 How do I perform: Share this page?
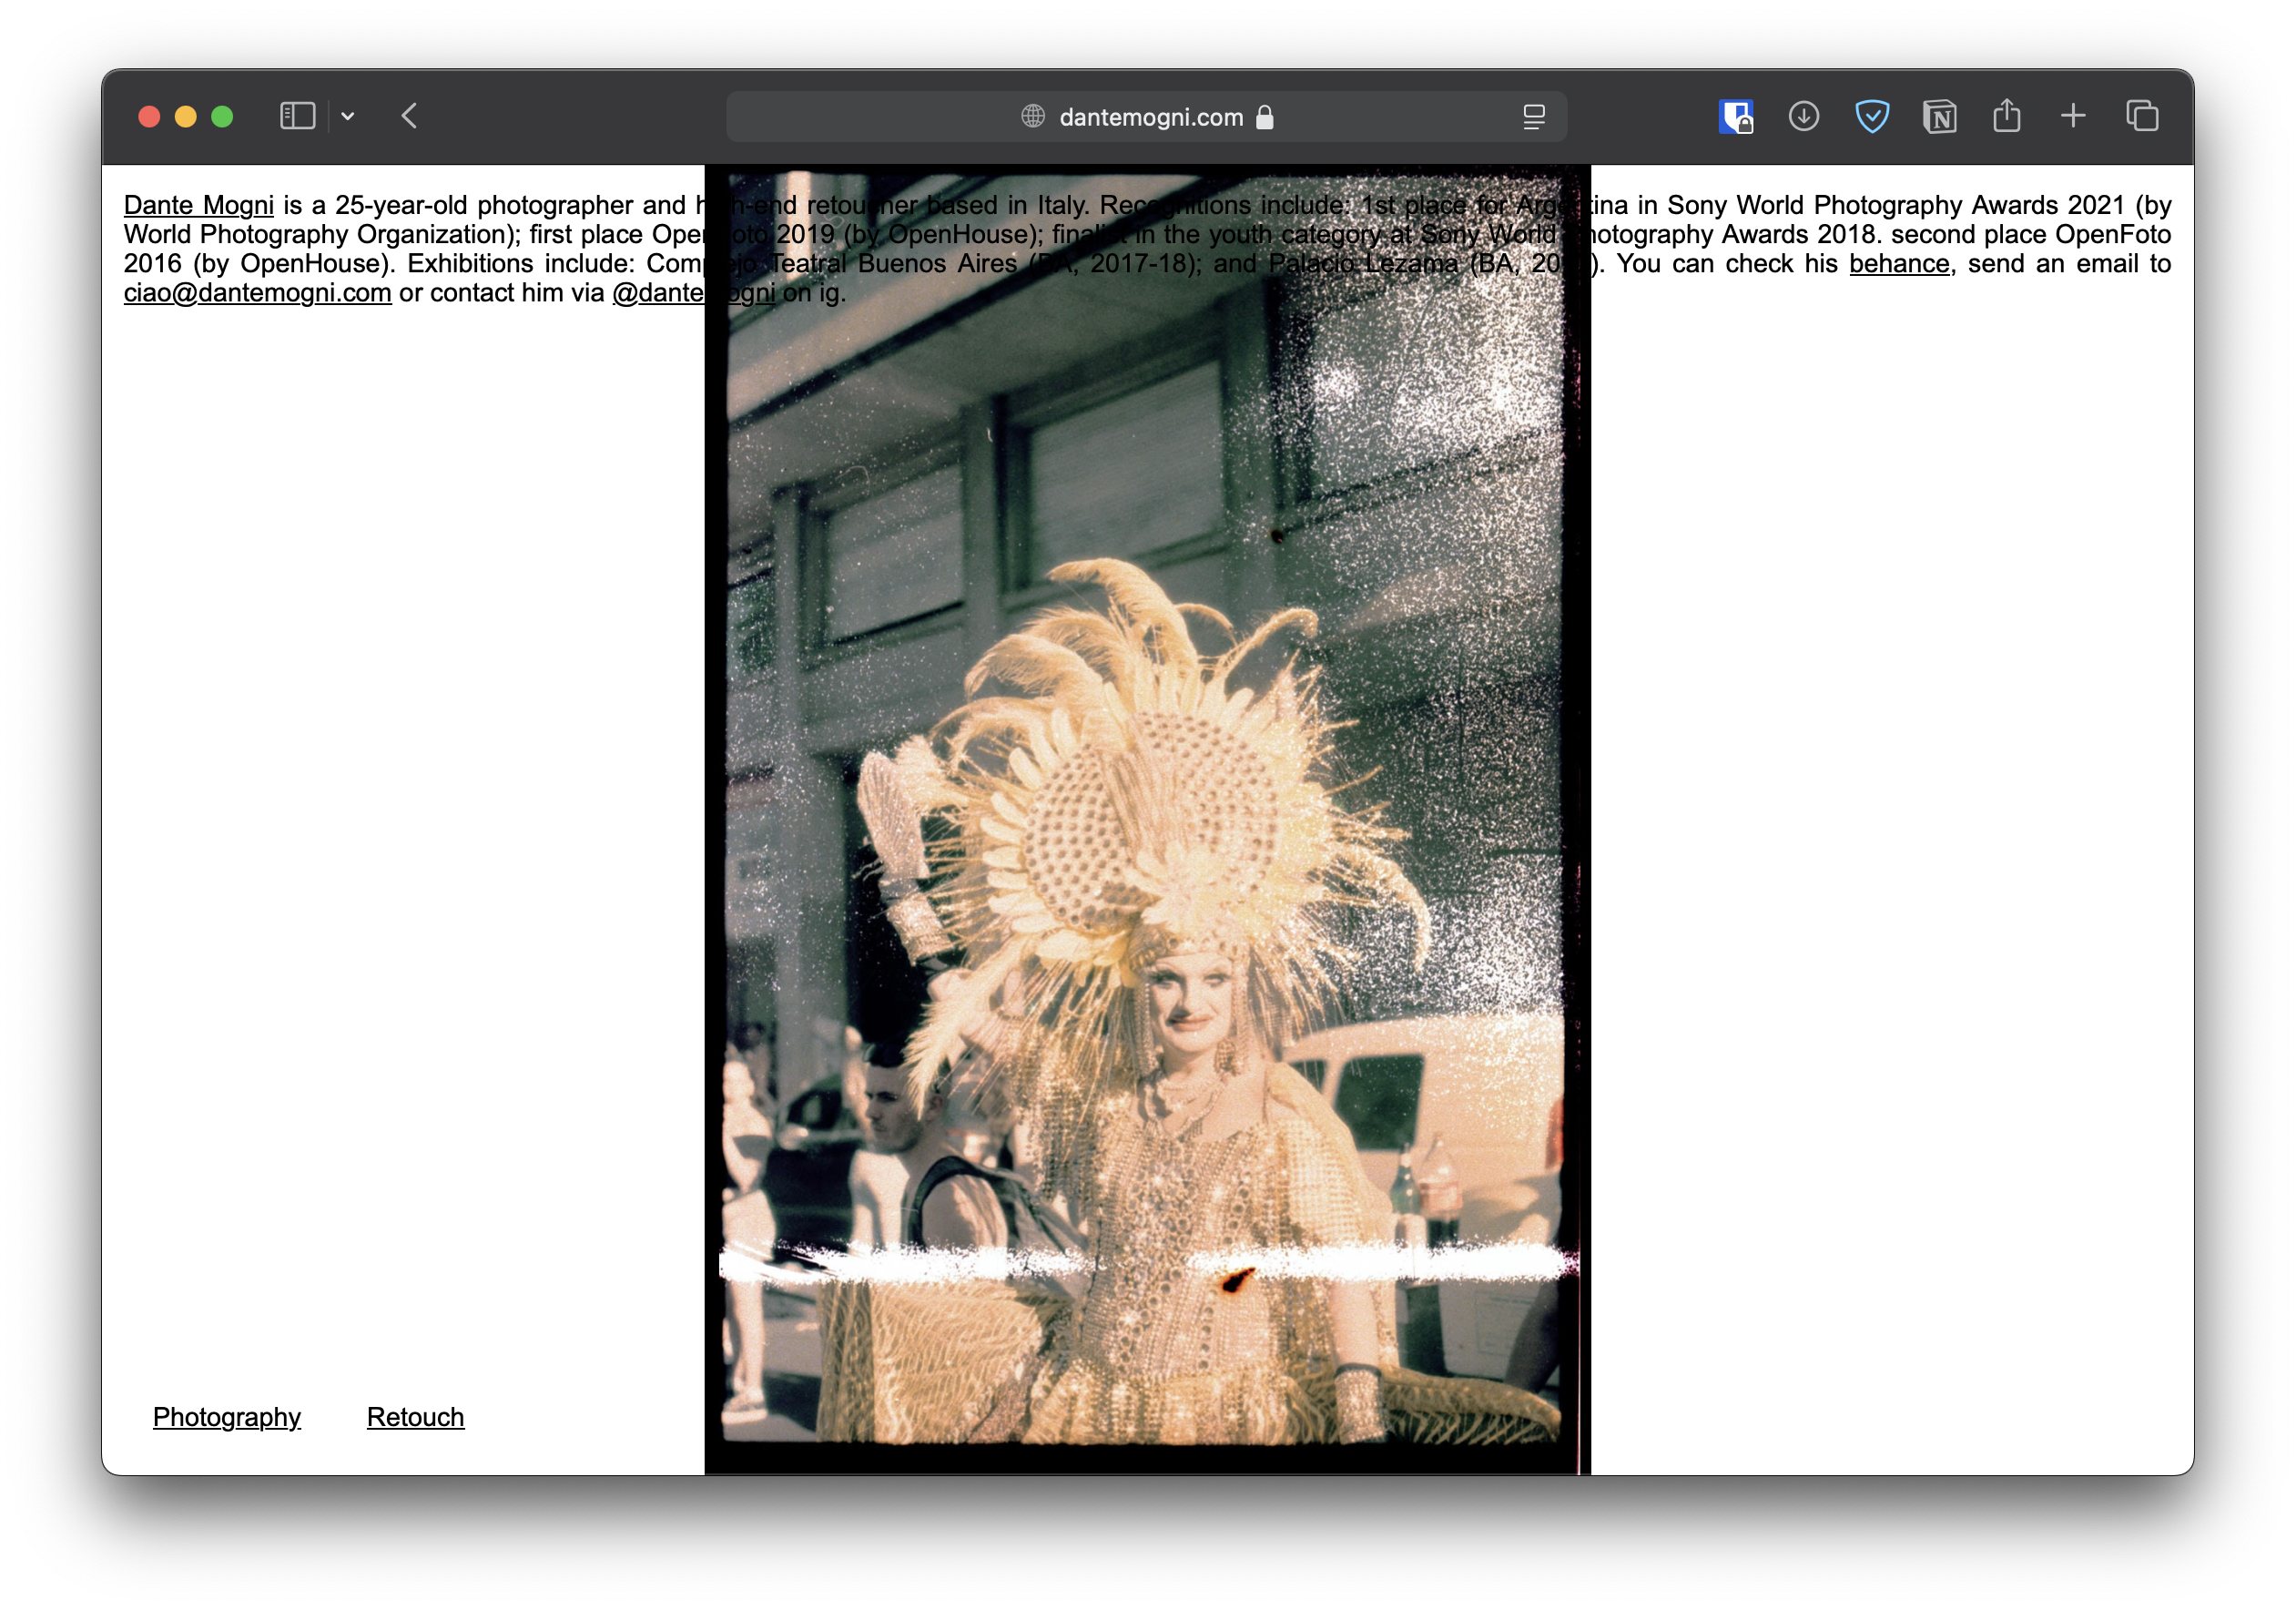[2006, 116]
